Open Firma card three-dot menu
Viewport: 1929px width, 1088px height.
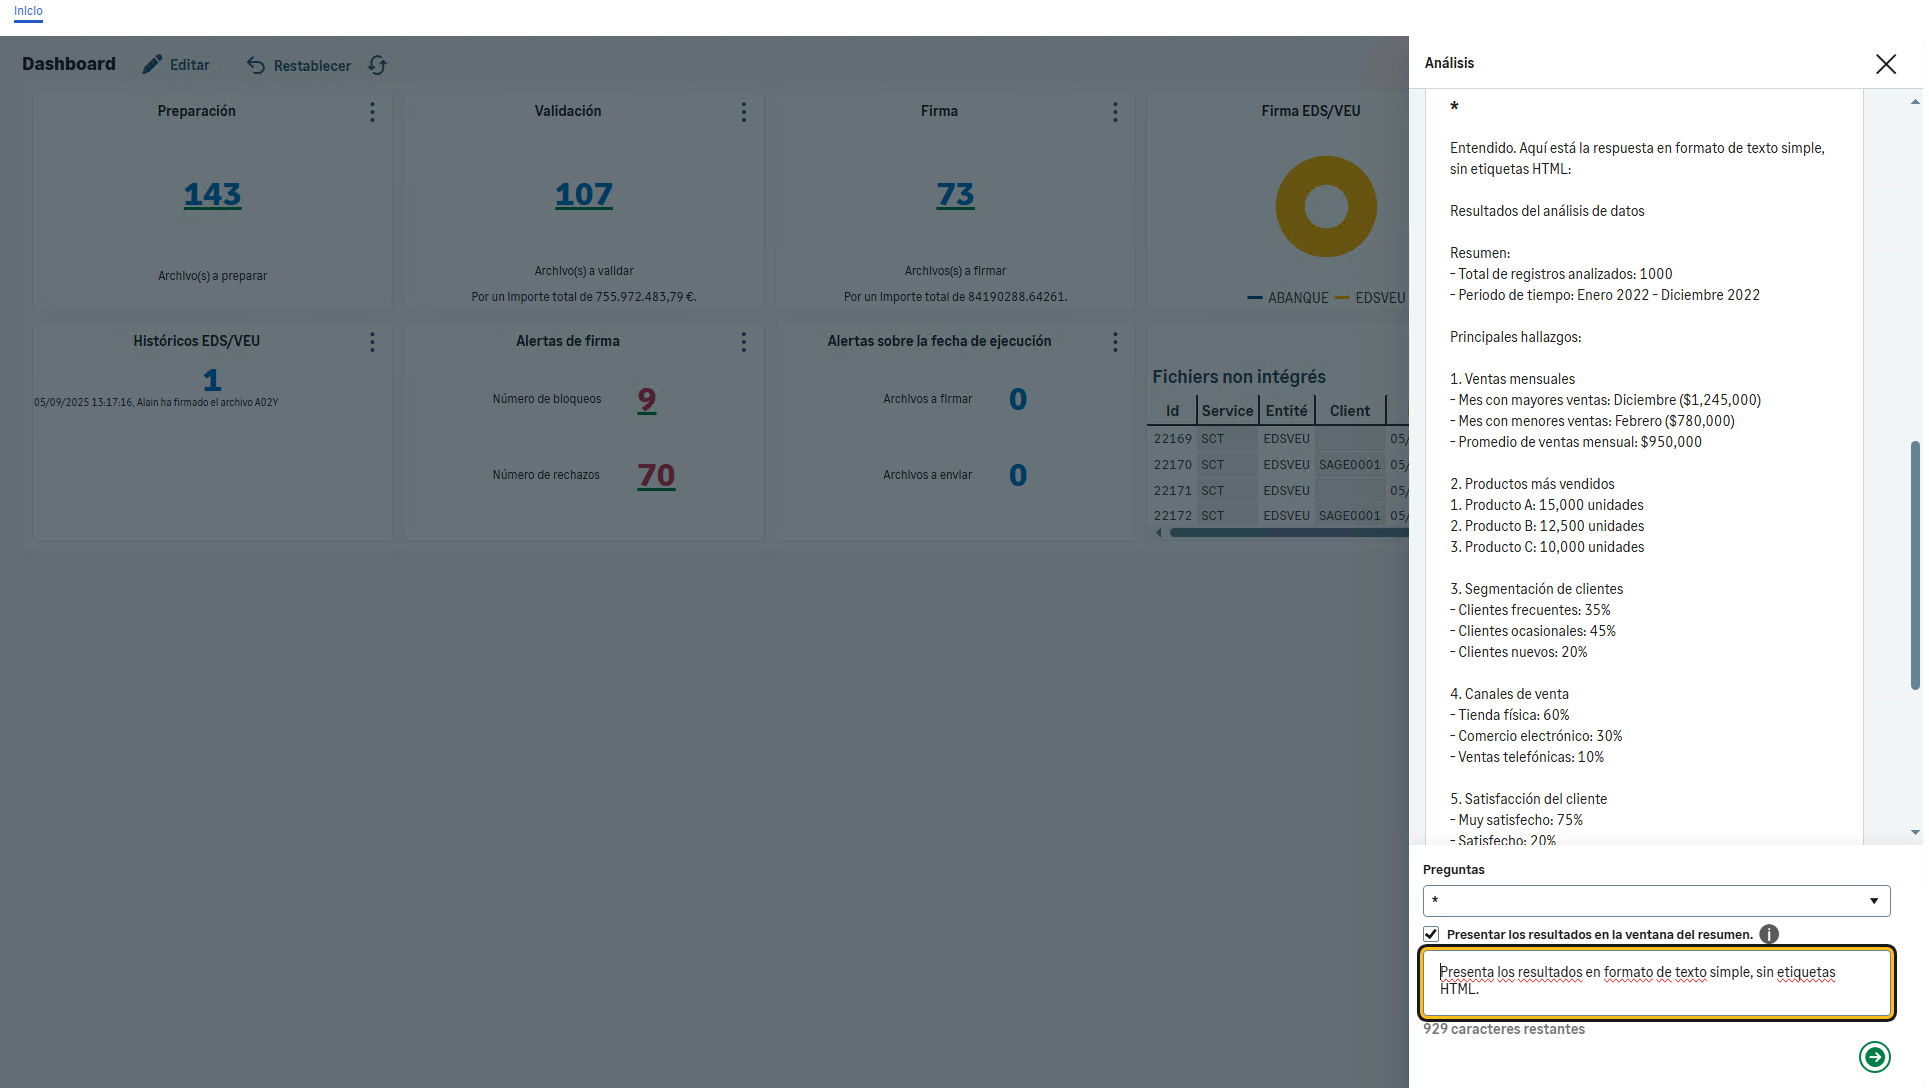tap(1115, 112)
